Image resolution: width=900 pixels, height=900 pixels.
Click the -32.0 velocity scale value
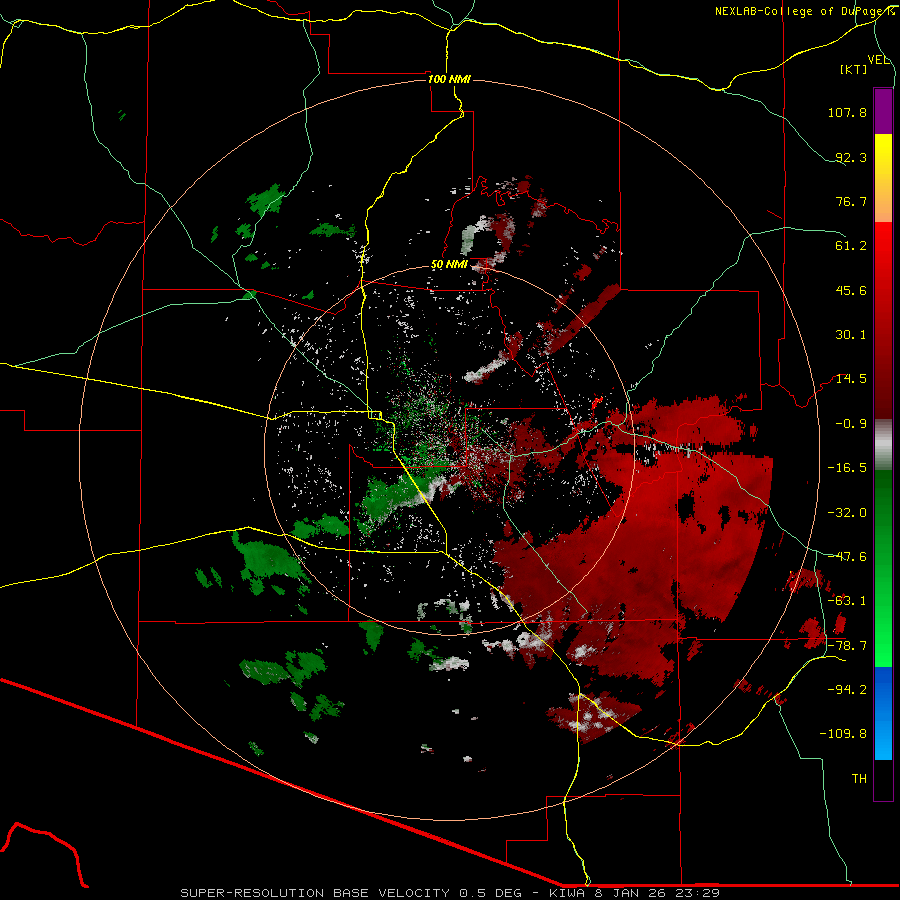847,513
